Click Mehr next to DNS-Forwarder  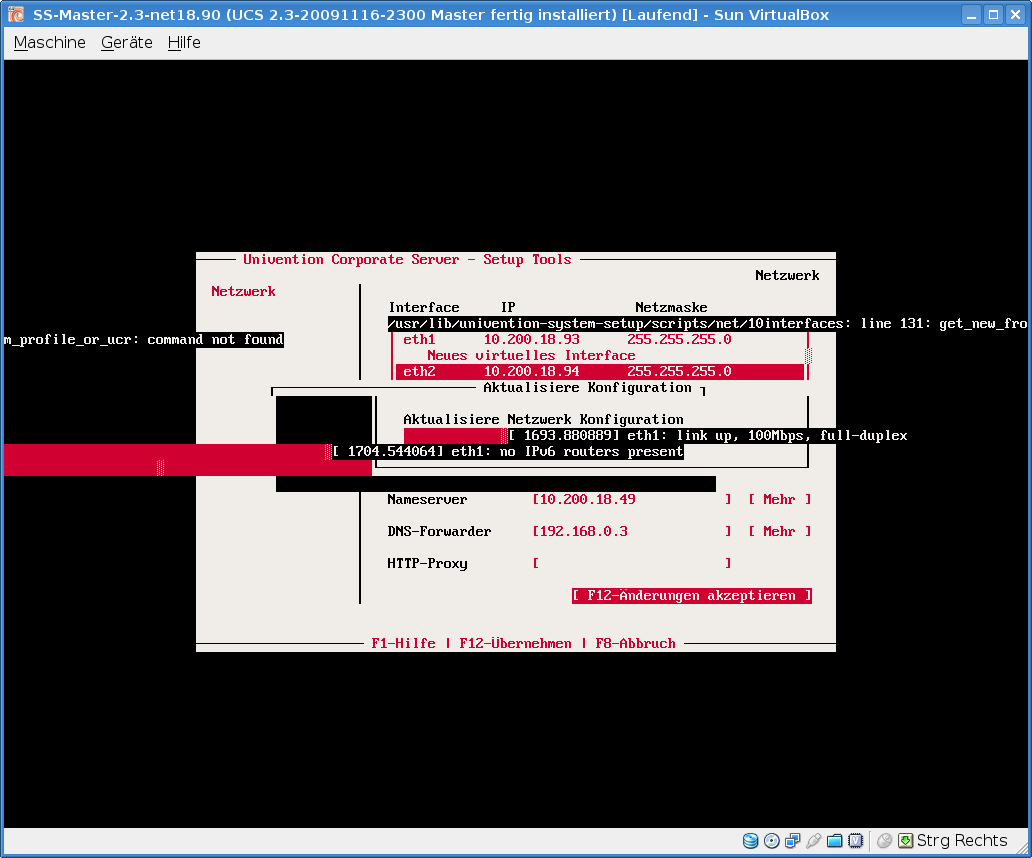[x=779, y=531]
